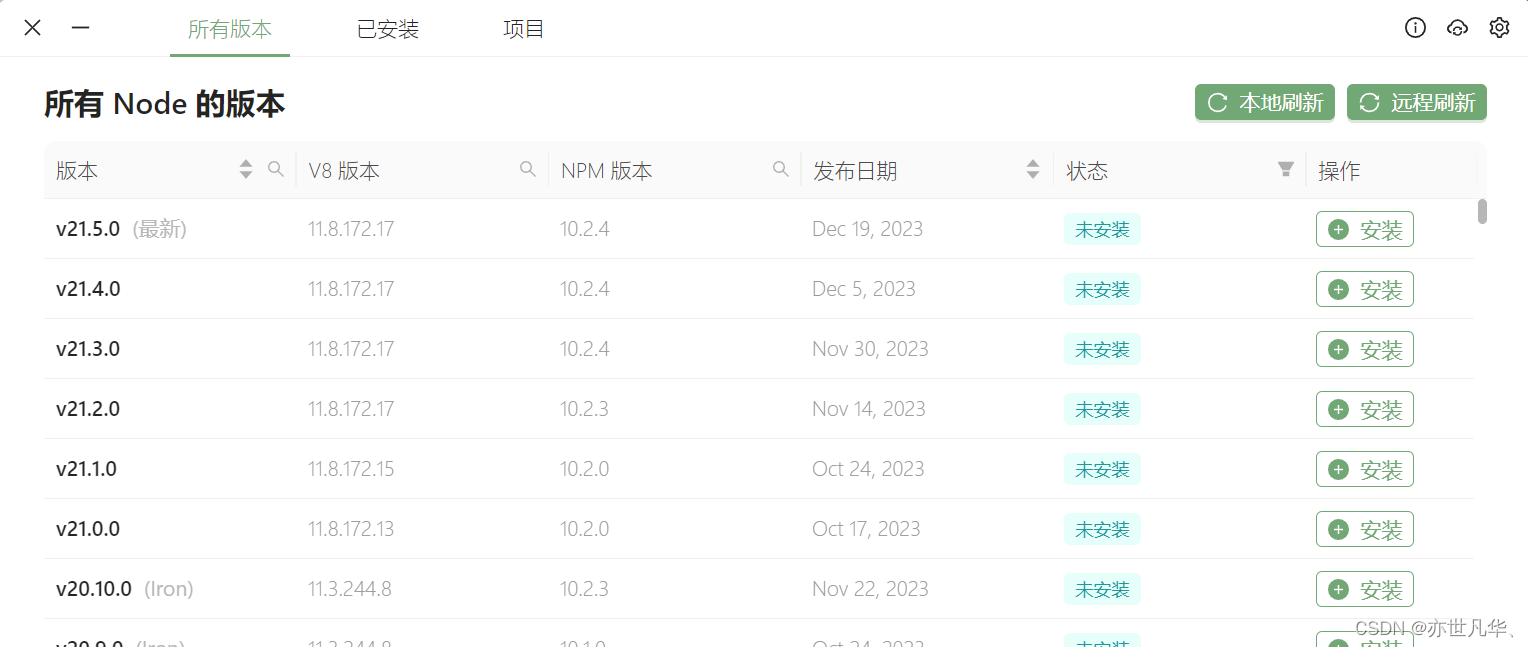Screen dimensions: 1528x647
Task: Click release date Nov 30, 2023
Action: [870, 349]
